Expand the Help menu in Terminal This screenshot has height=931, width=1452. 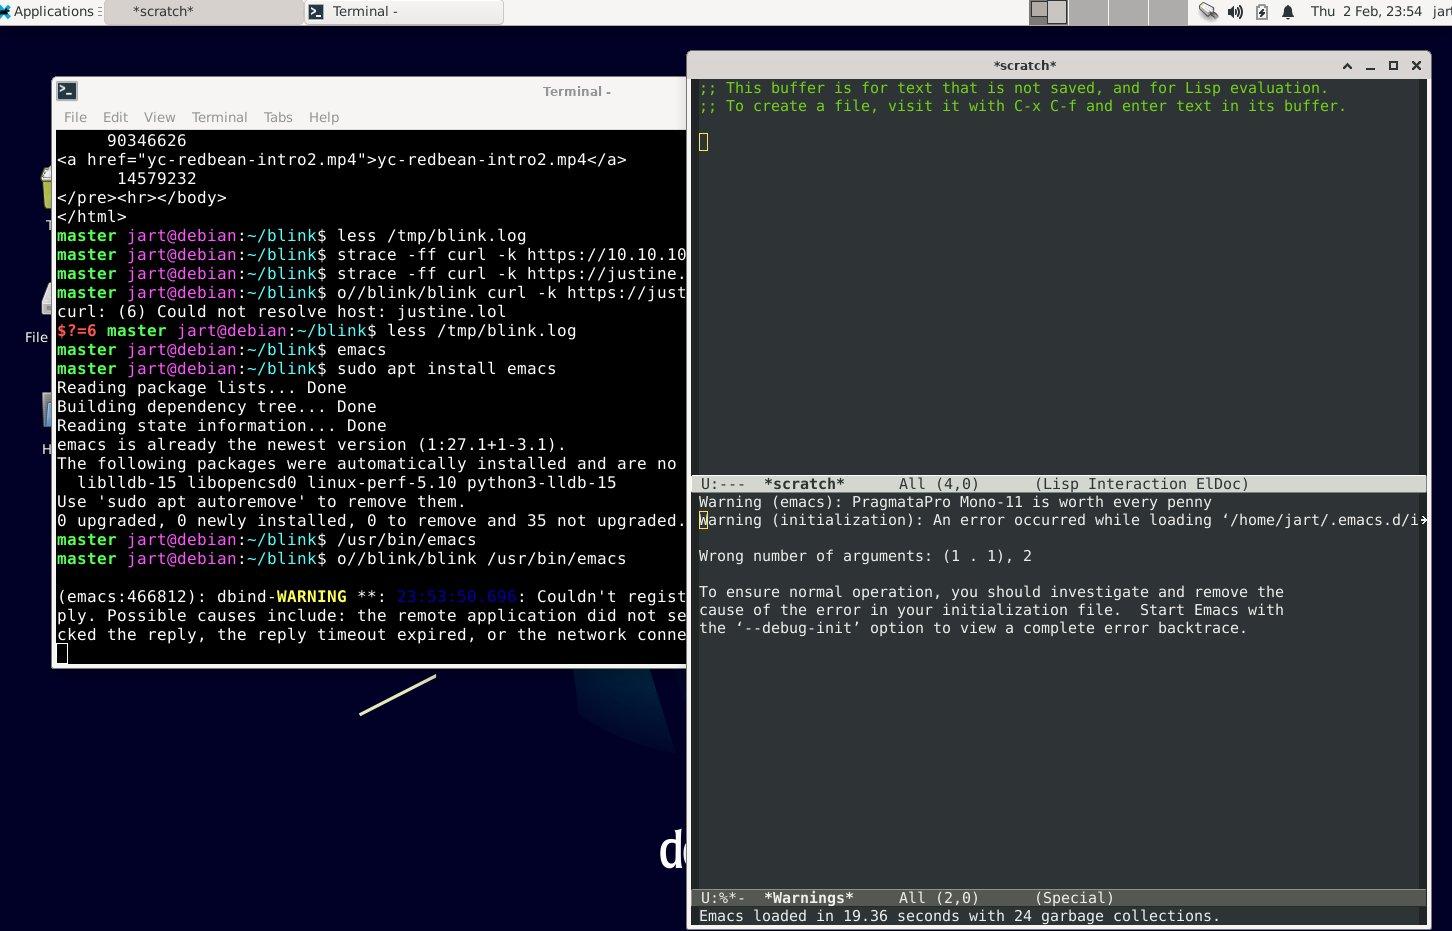pyautogui.click(x=323, y=117)
